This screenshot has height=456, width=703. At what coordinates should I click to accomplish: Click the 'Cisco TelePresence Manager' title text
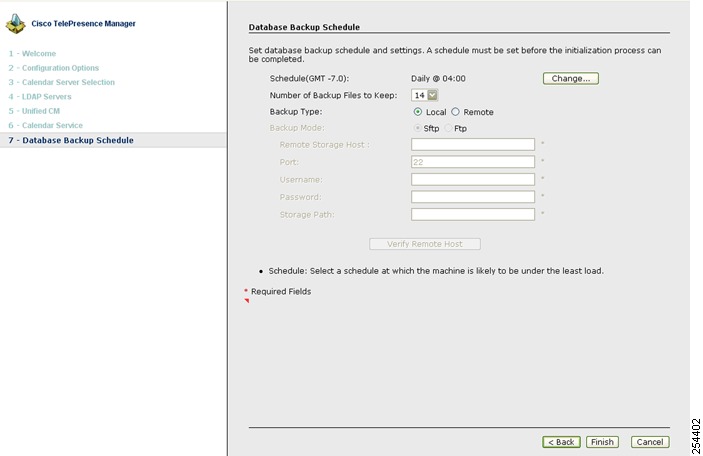83,23
